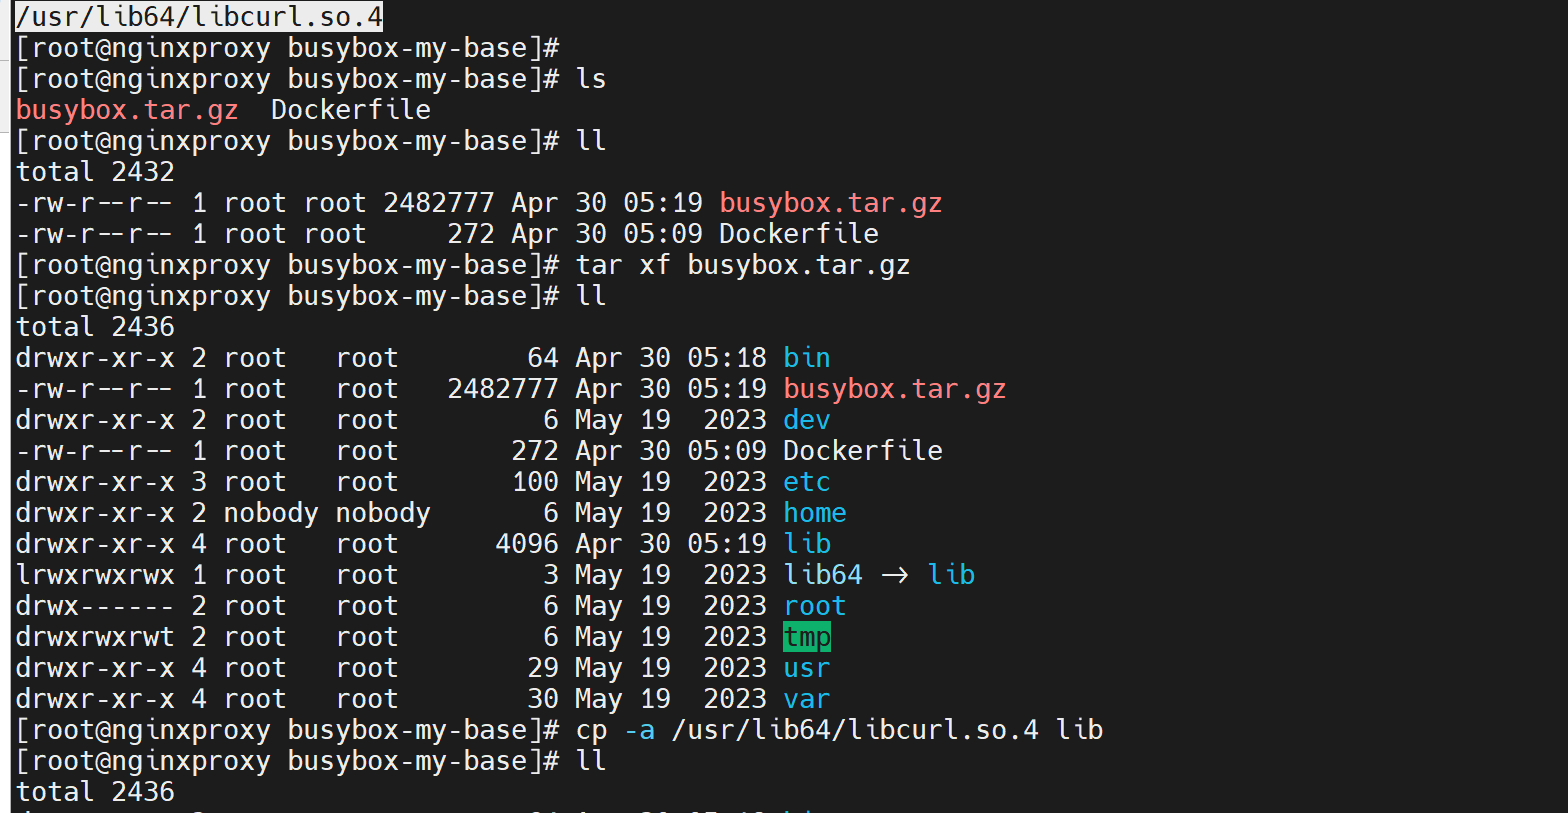Click the blue bin directory name
Screen dimensions: 1568x813
[806, 358]
